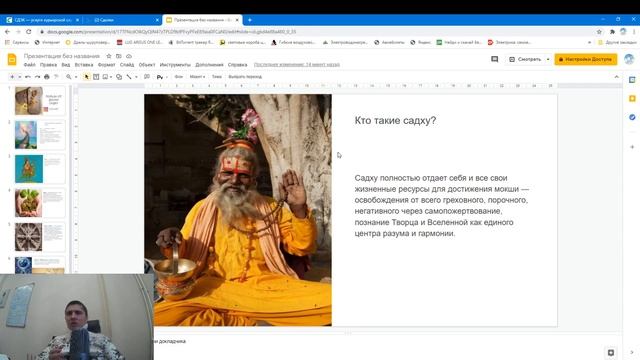Viewport: 640px width, 360px height.
Task: Open the zoom level dropdown arrow
Action: [x=76, y=77]
